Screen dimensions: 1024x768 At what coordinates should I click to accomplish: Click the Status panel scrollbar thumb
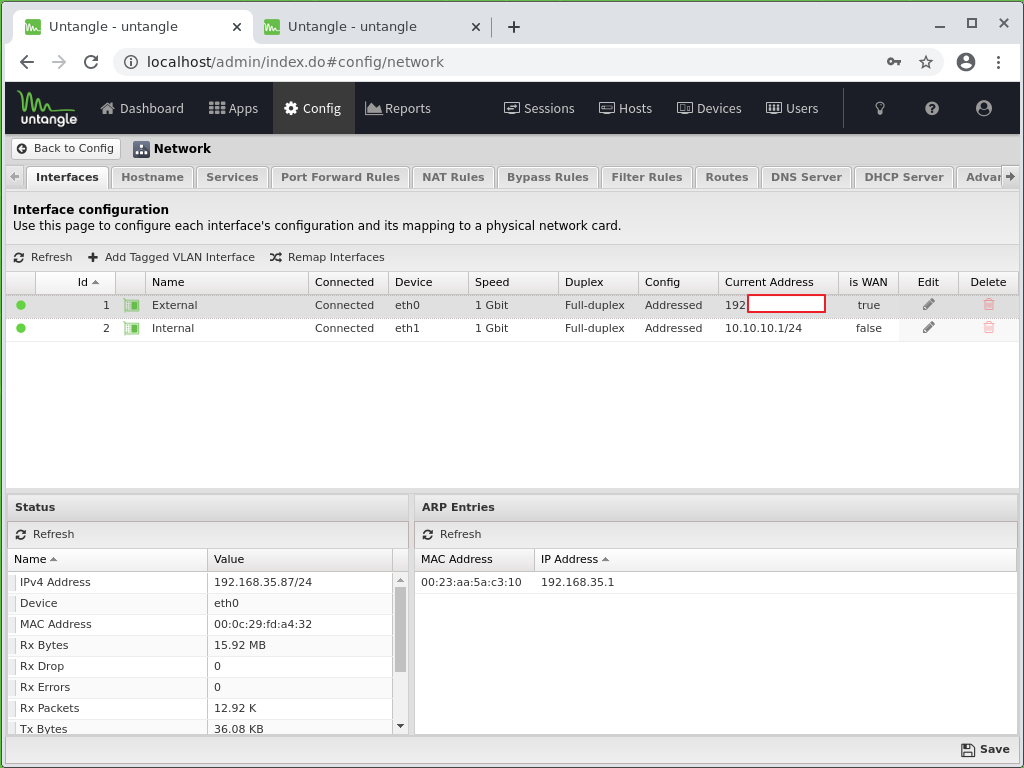400,630
